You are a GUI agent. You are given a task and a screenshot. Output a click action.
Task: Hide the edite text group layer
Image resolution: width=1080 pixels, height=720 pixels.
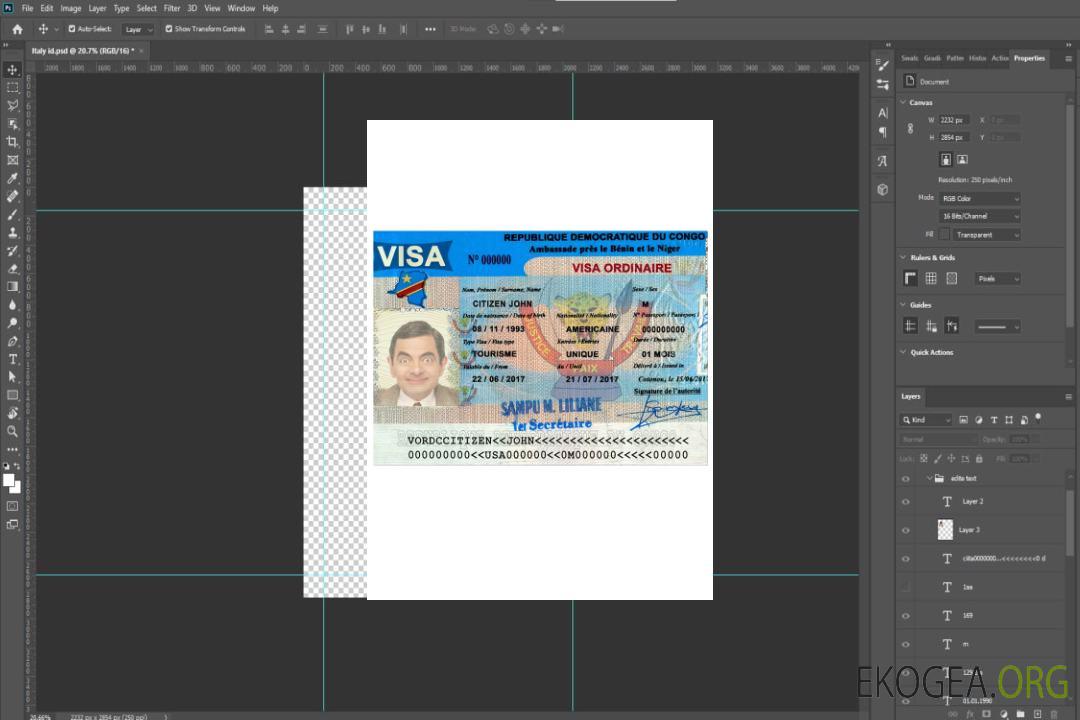[906, 479]
